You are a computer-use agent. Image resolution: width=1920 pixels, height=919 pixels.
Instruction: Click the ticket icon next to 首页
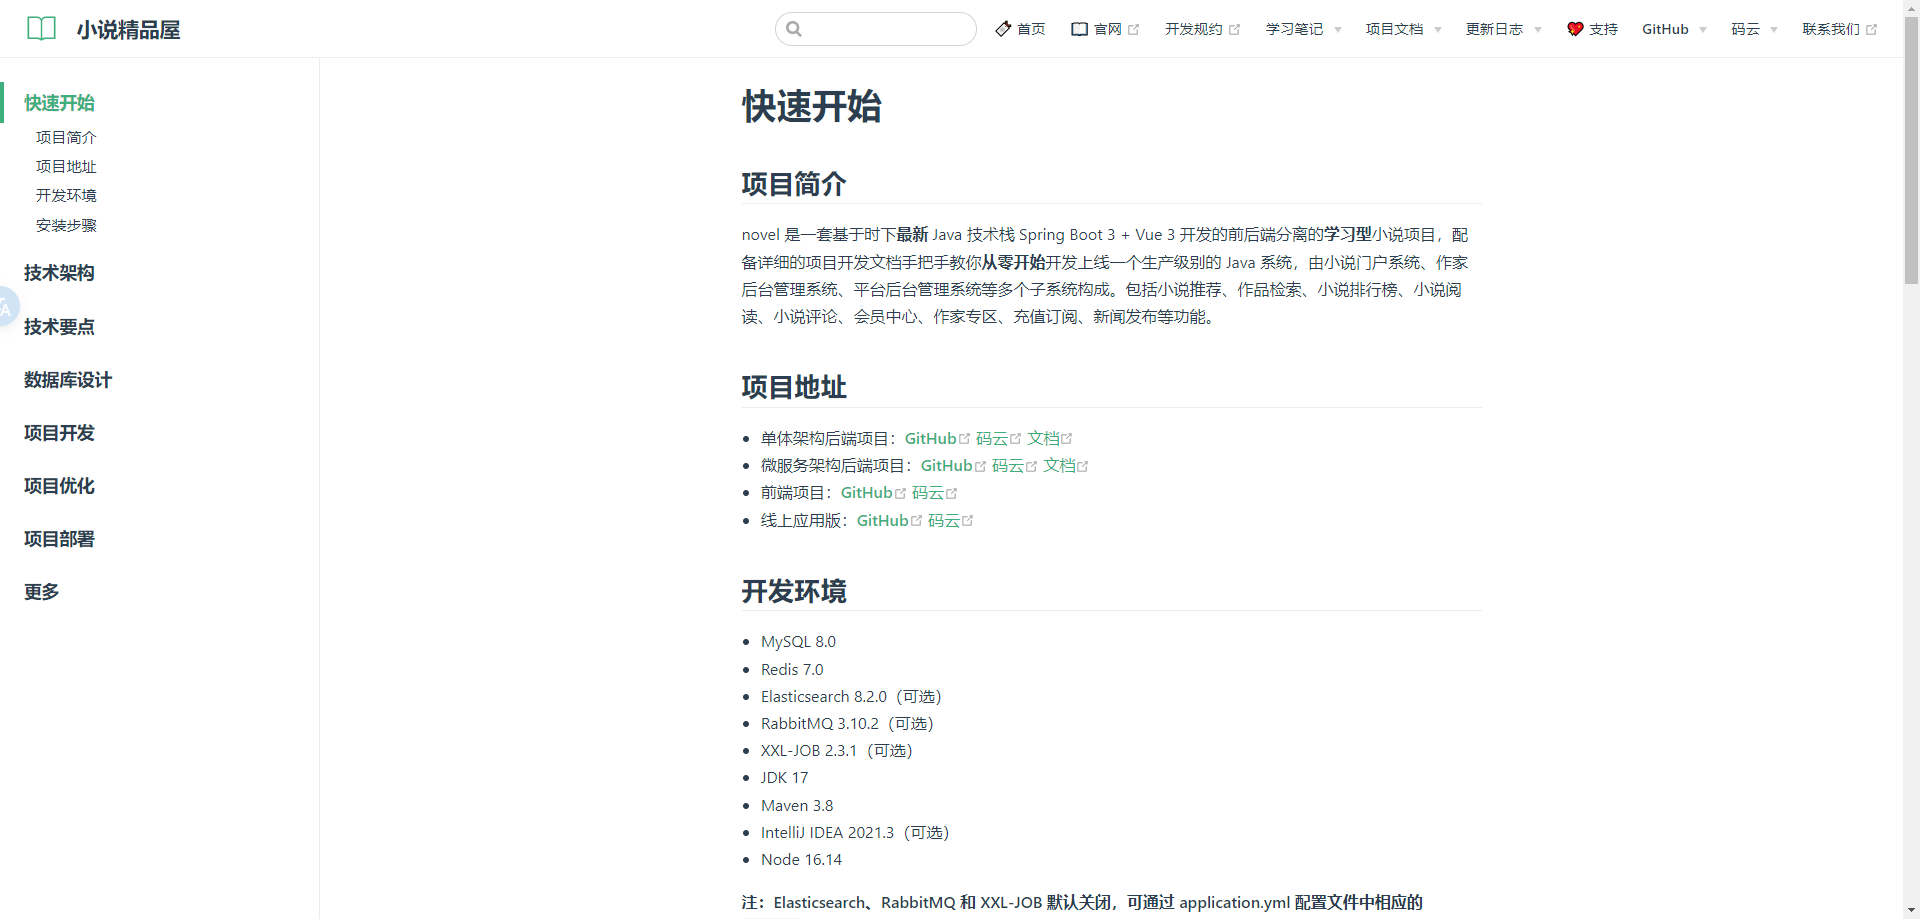[x=1003, y=29]
